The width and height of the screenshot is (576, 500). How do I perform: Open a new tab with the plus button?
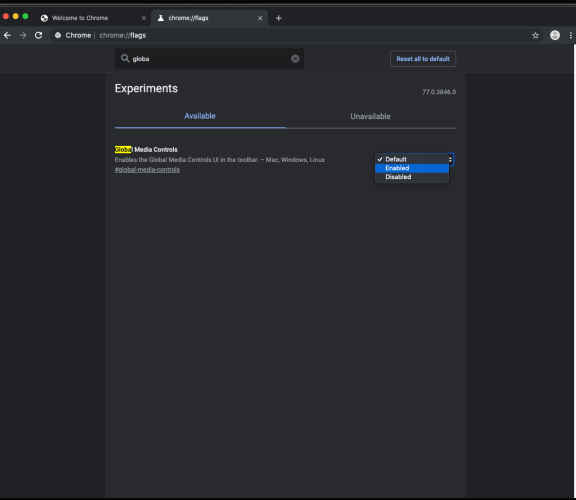pos(278,18)
